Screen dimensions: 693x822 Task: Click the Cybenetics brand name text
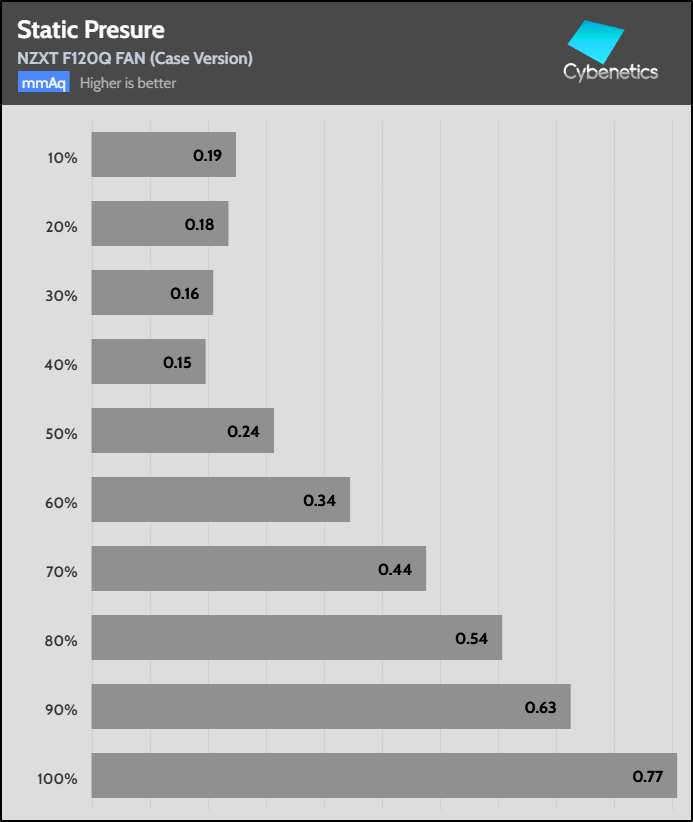(610, 71)
